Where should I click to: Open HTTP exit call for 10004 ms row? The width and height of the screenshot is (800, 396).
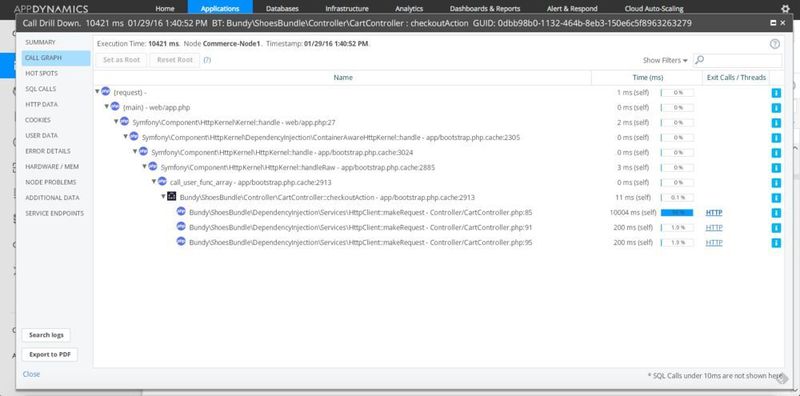[x=714, y=213]
